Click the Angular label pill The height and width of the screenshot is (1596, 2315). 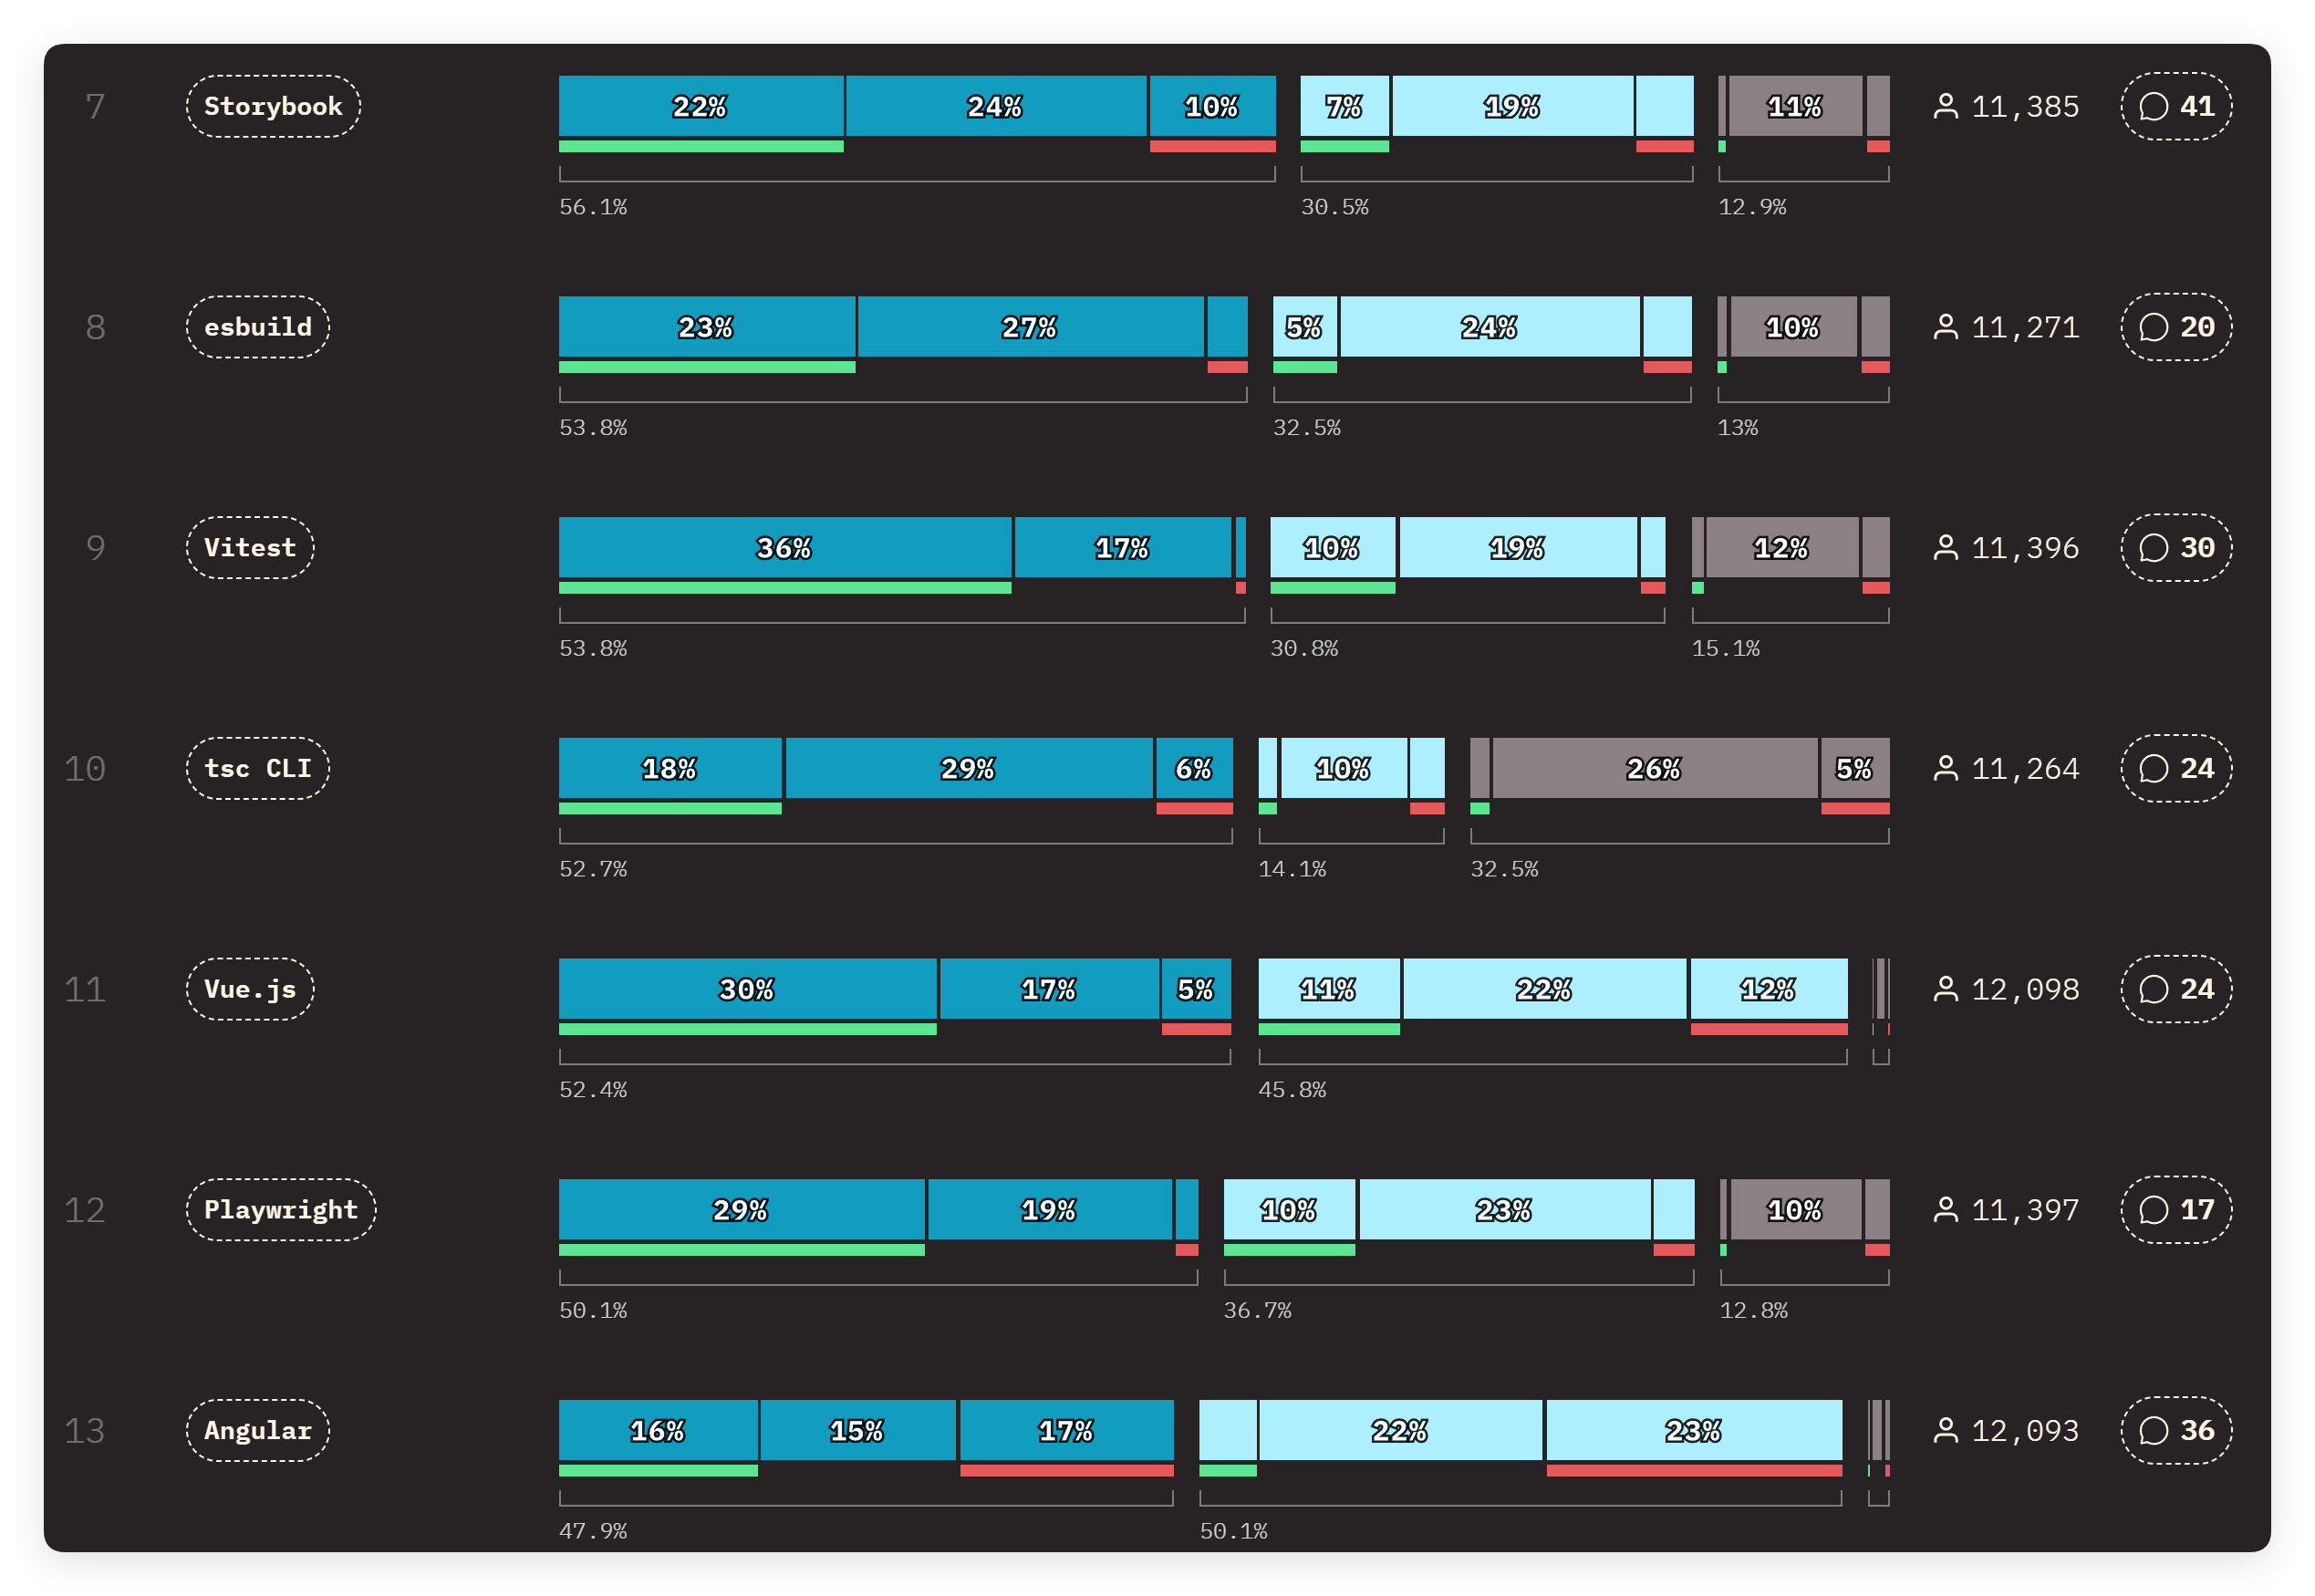click(258, 1430)
